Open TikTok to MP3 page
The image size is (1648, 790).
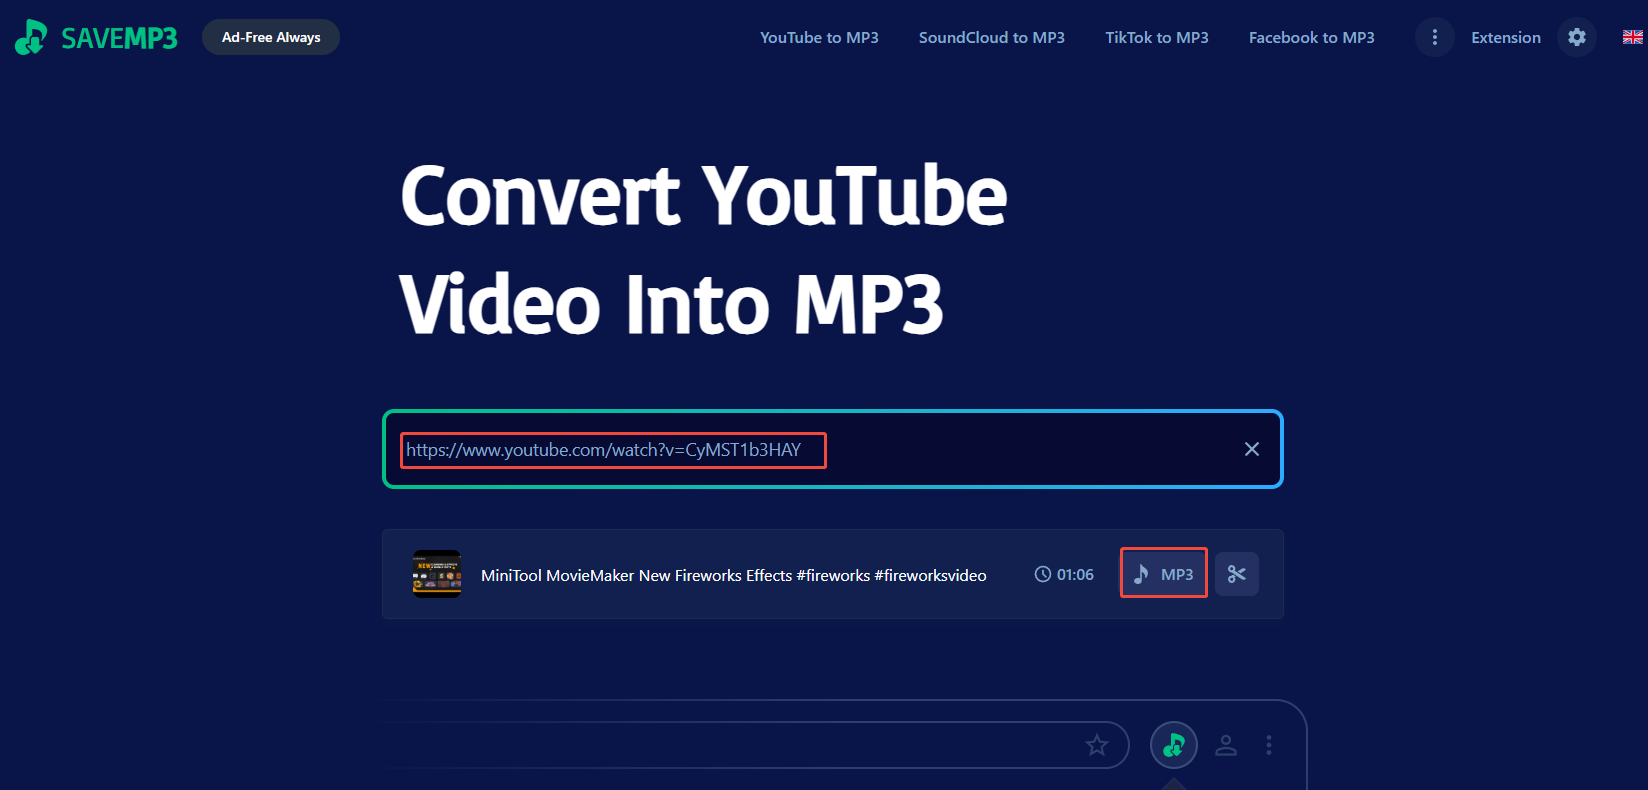pyautogui.click(x=1156, y=37)
